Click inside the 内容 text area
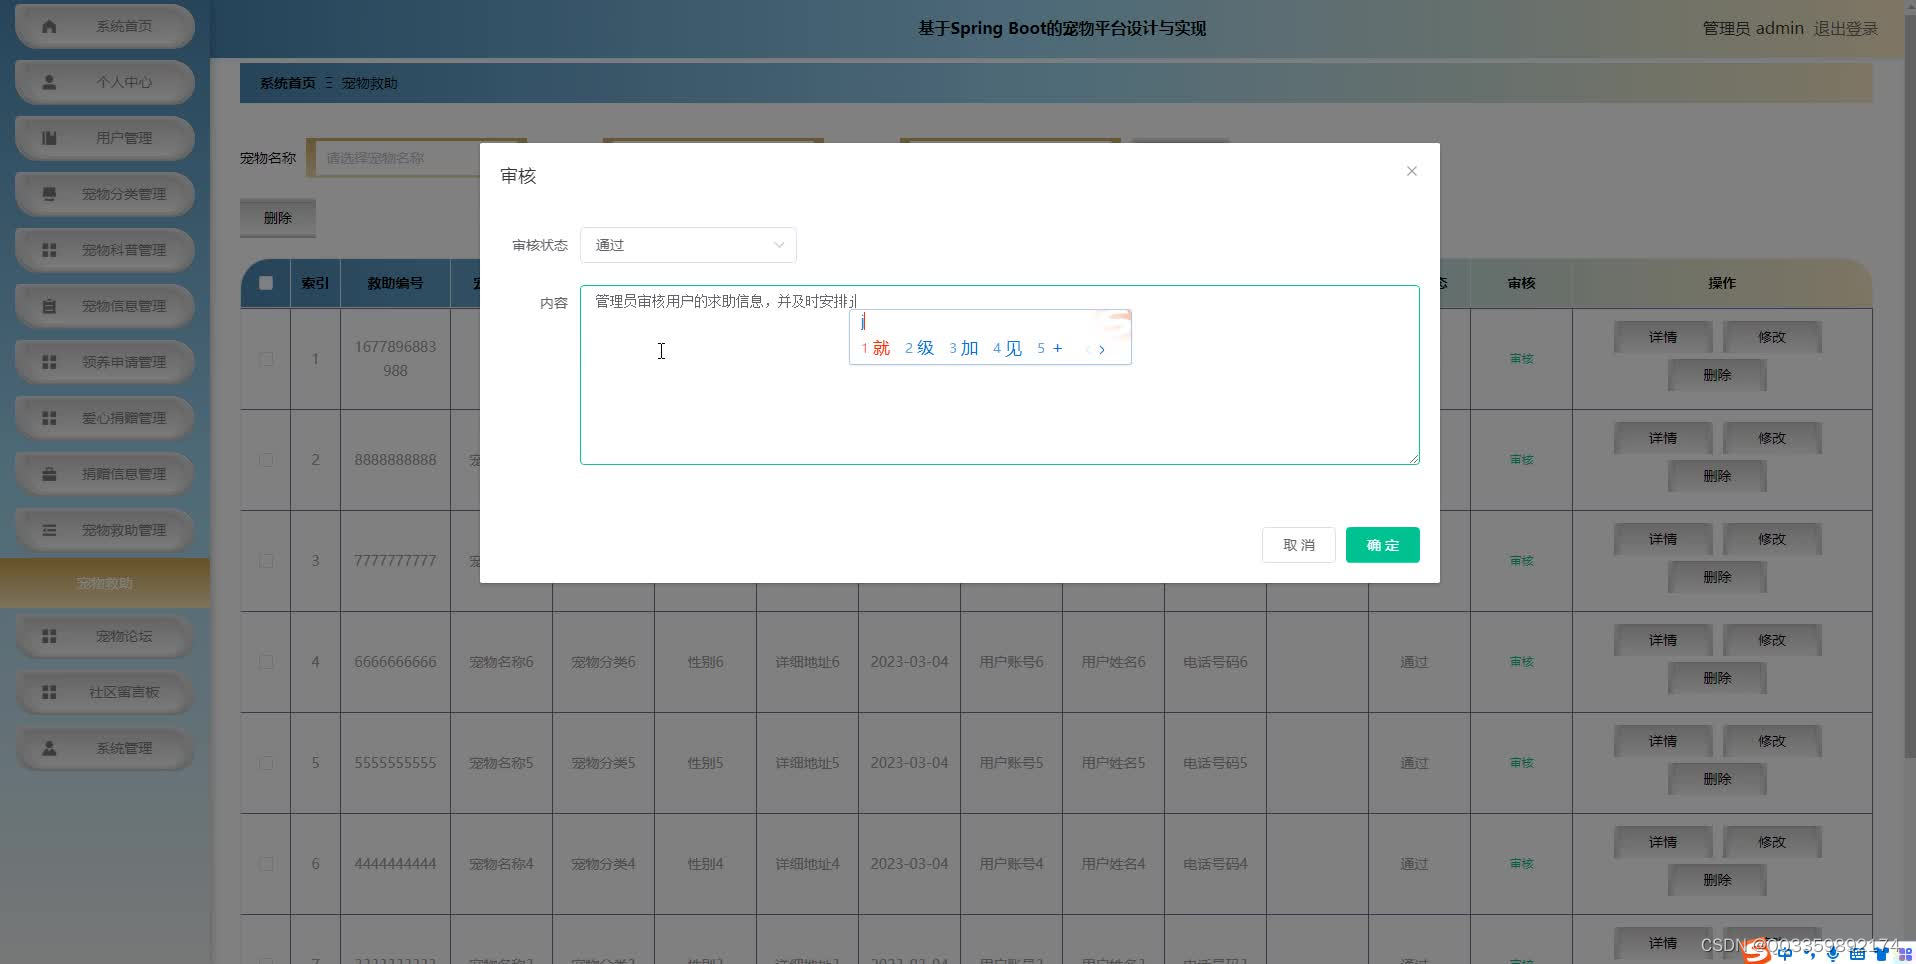 click(1000, 375)
